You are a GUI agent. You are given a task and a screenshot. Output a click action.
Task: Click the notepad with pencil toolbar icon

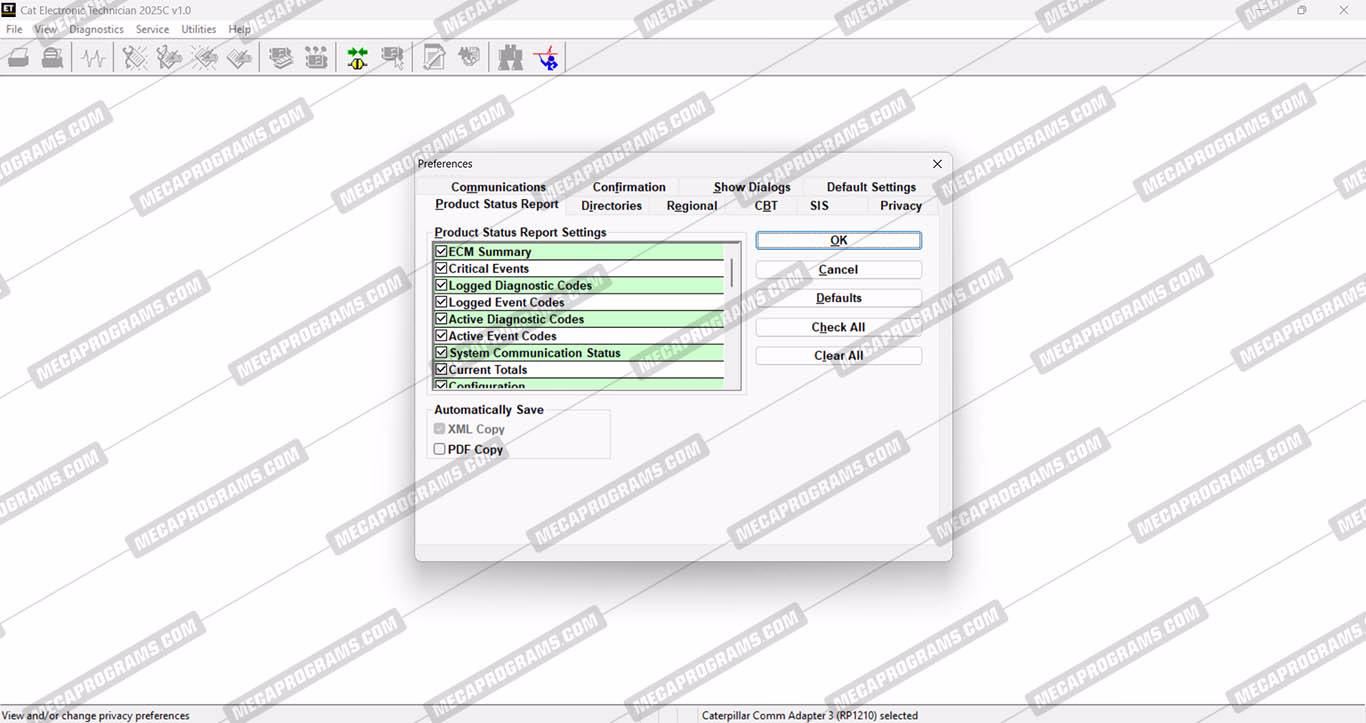point(433,58)
